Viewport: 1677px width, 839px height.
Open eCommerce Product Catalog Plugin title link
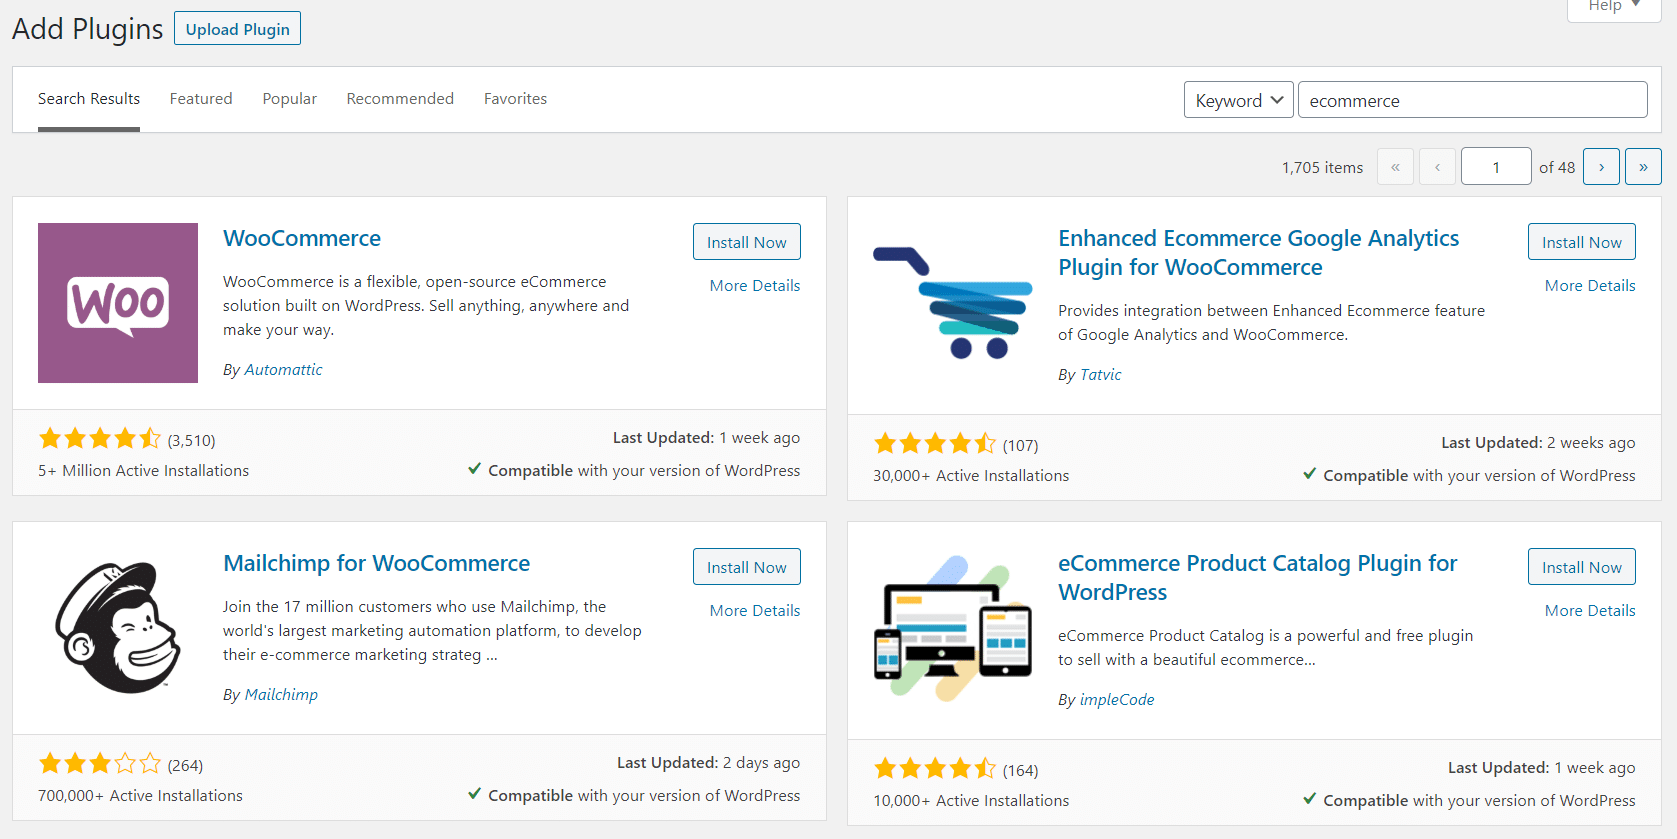pos(1257,578)
